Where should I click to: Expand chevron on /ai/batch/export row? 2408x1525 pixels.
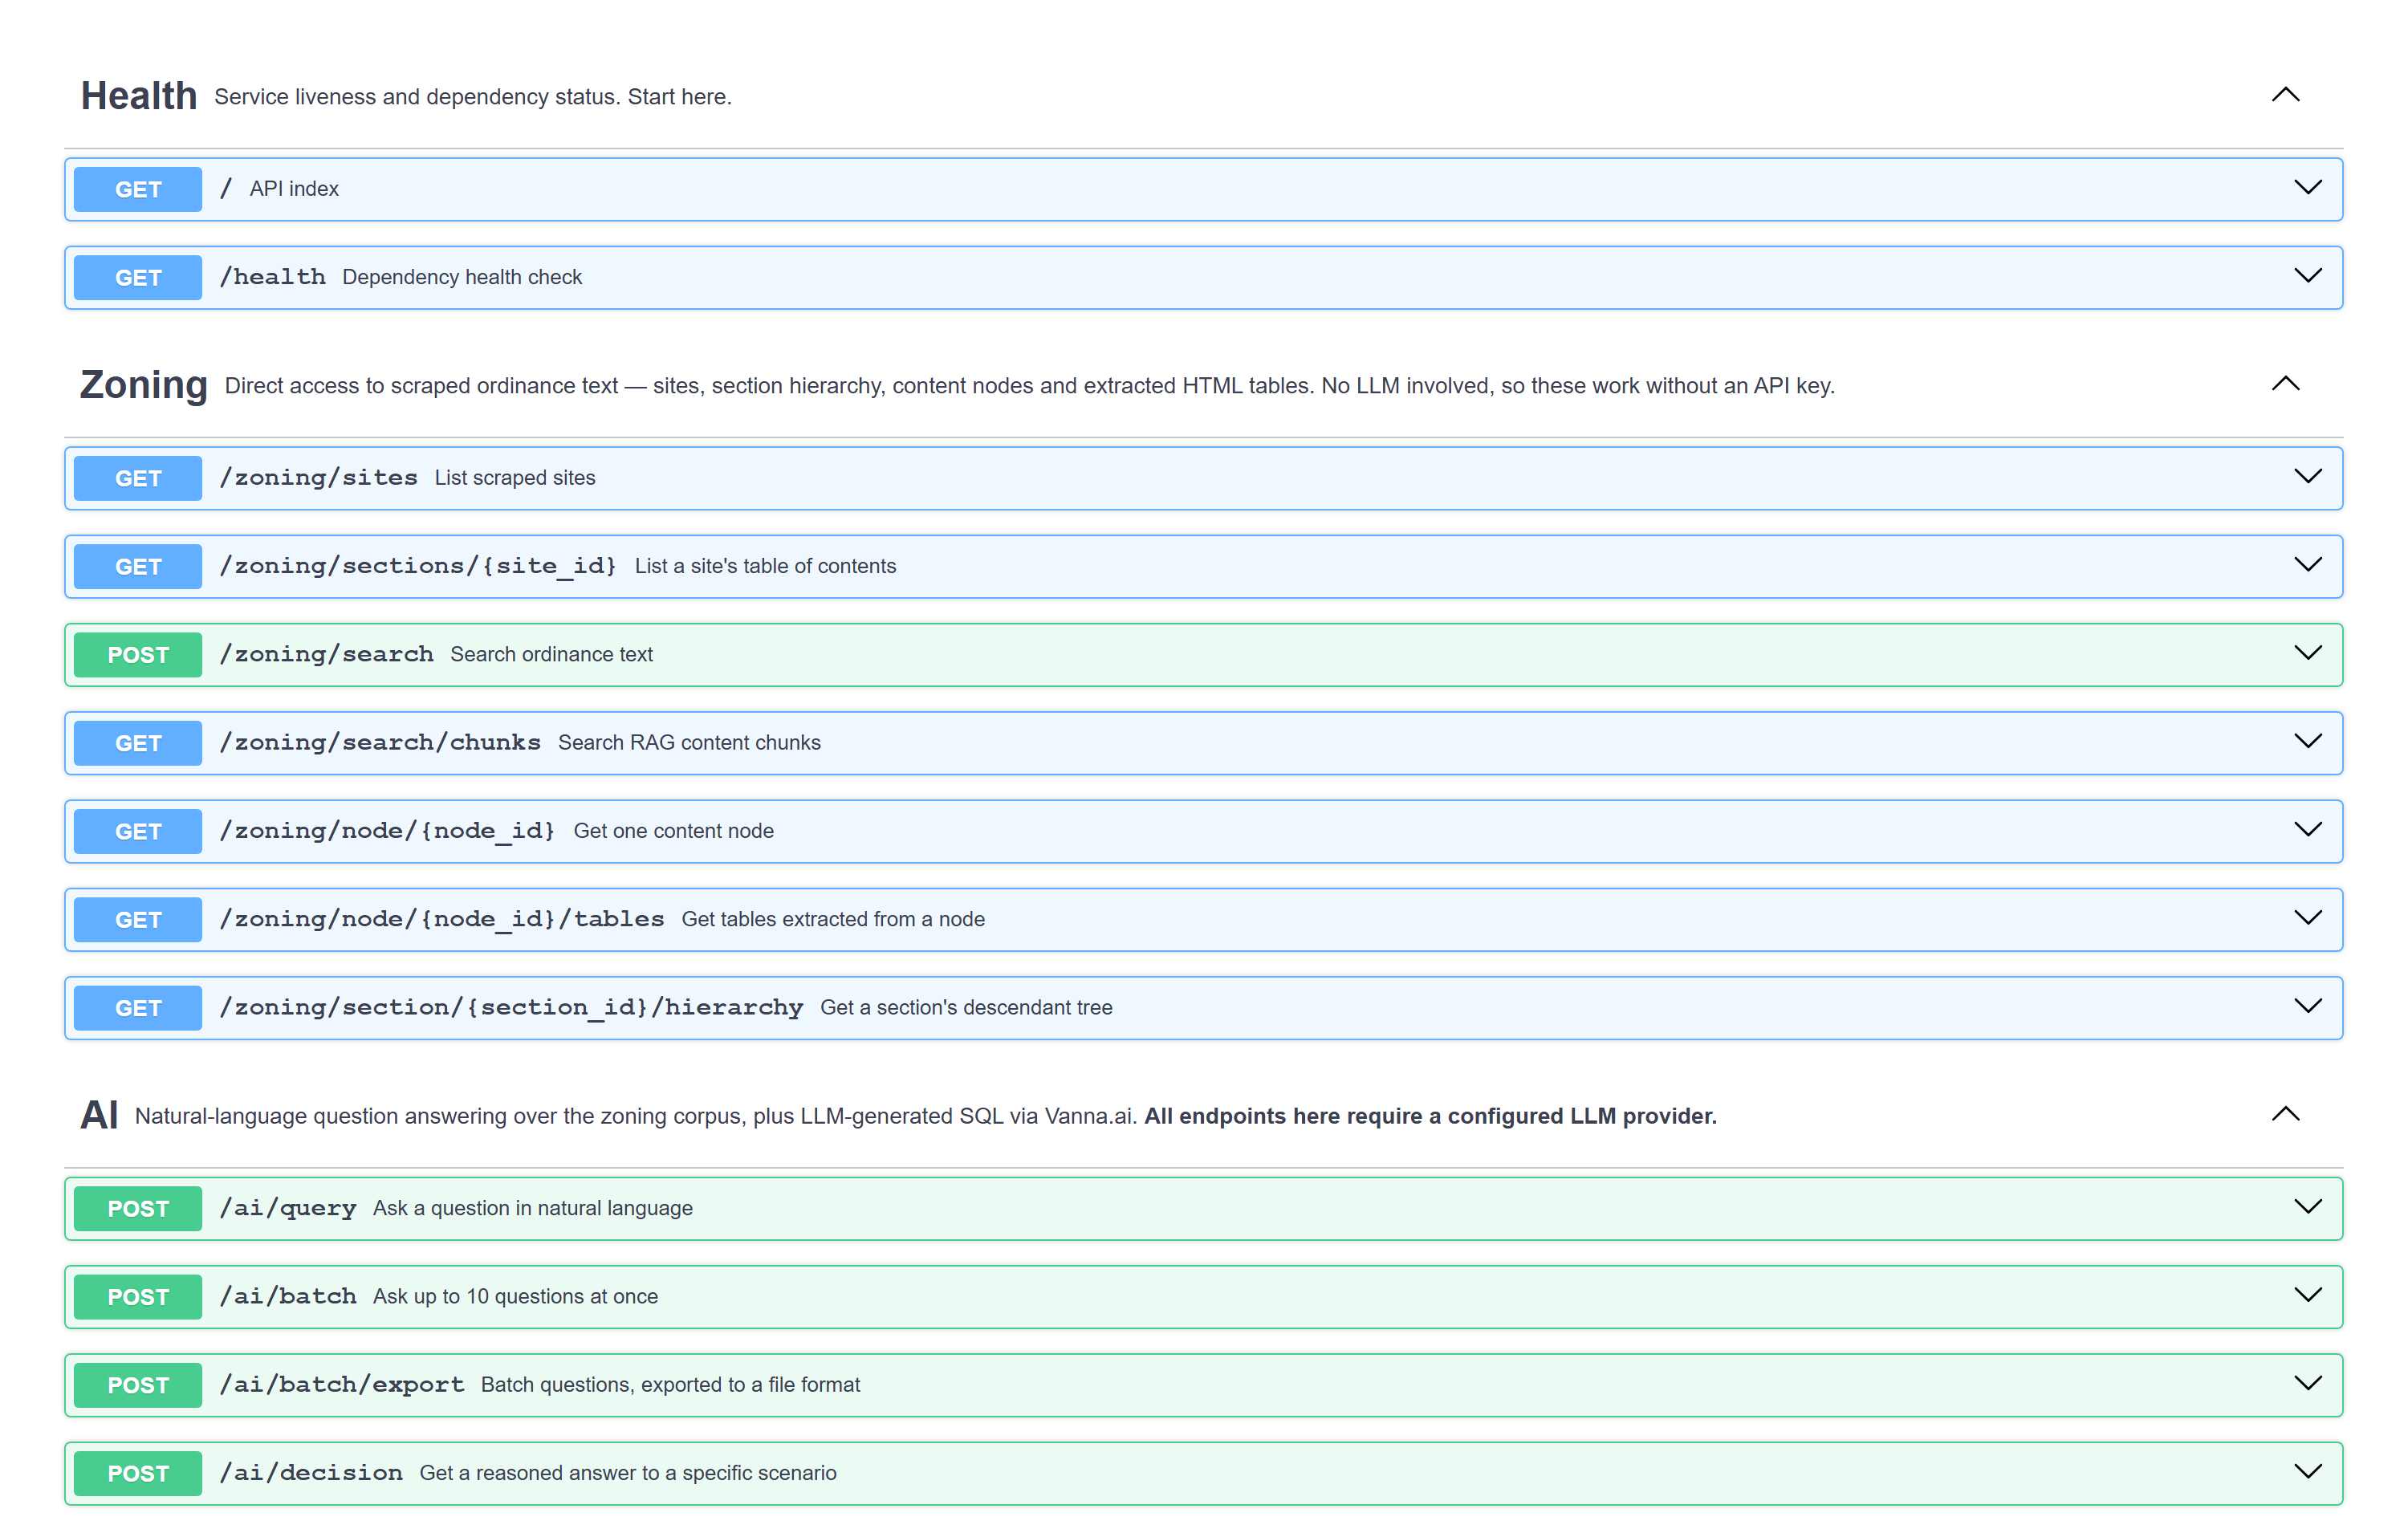[2307, 1384]
